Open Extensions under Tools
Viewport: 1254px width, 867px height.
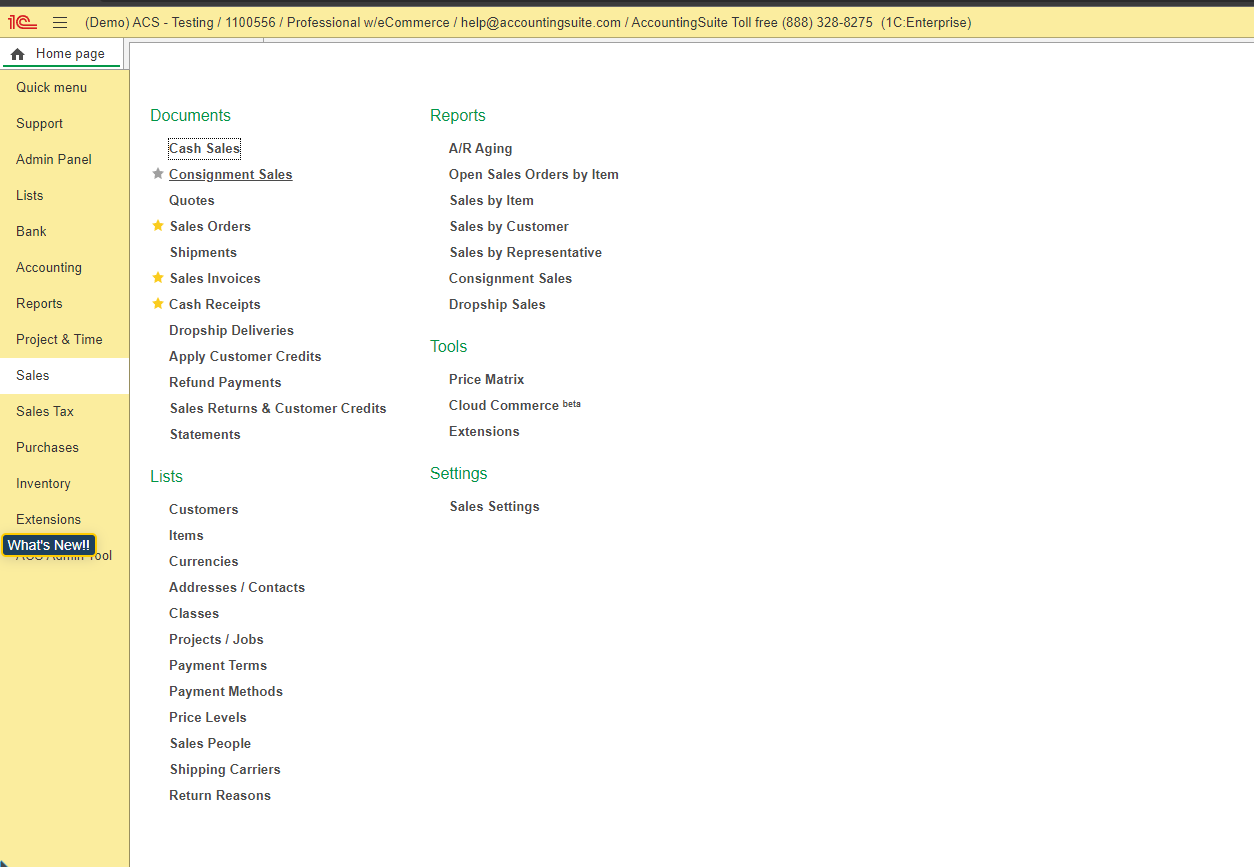pyautogui.click(x=484, y=431)
